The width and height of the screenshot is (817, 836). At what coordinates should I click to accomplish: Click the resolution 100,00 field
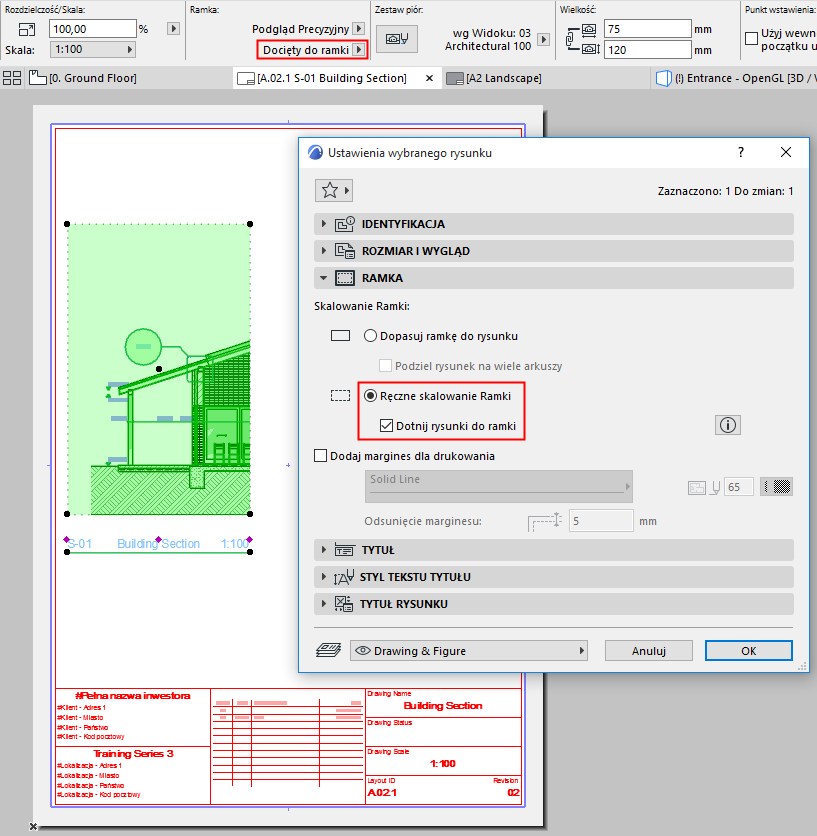pos(93,29)
